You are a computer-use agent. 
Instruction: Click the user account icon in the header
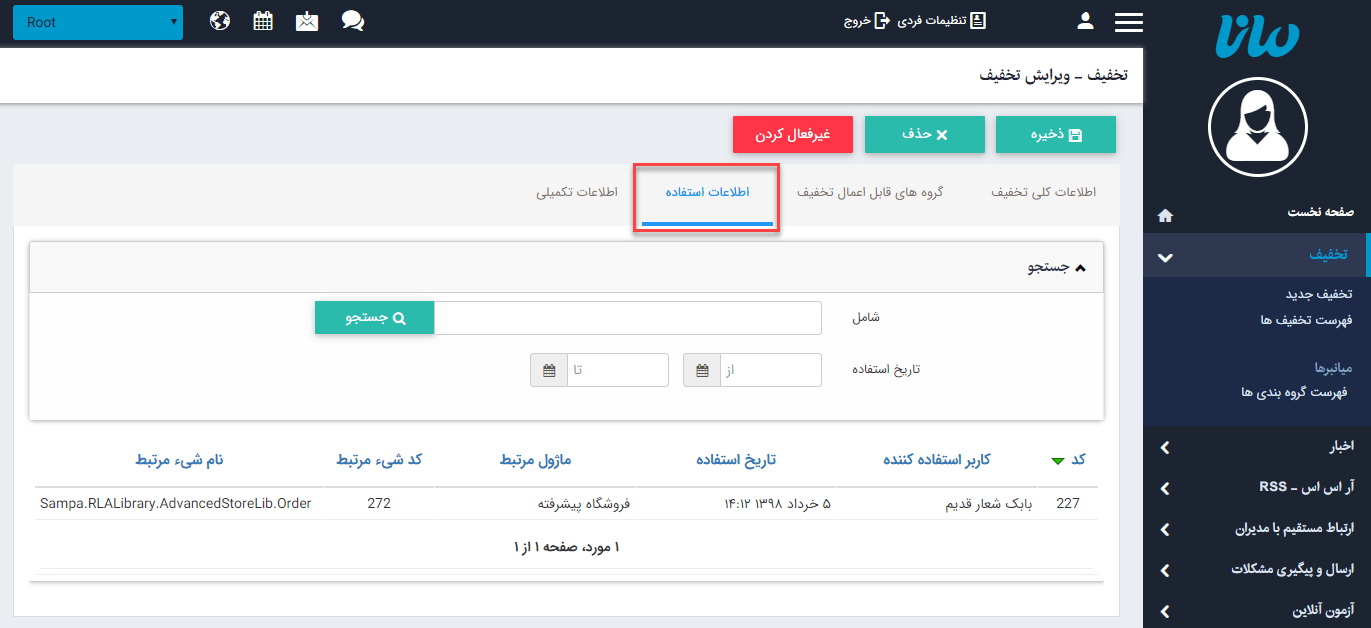click(1085, 20)
